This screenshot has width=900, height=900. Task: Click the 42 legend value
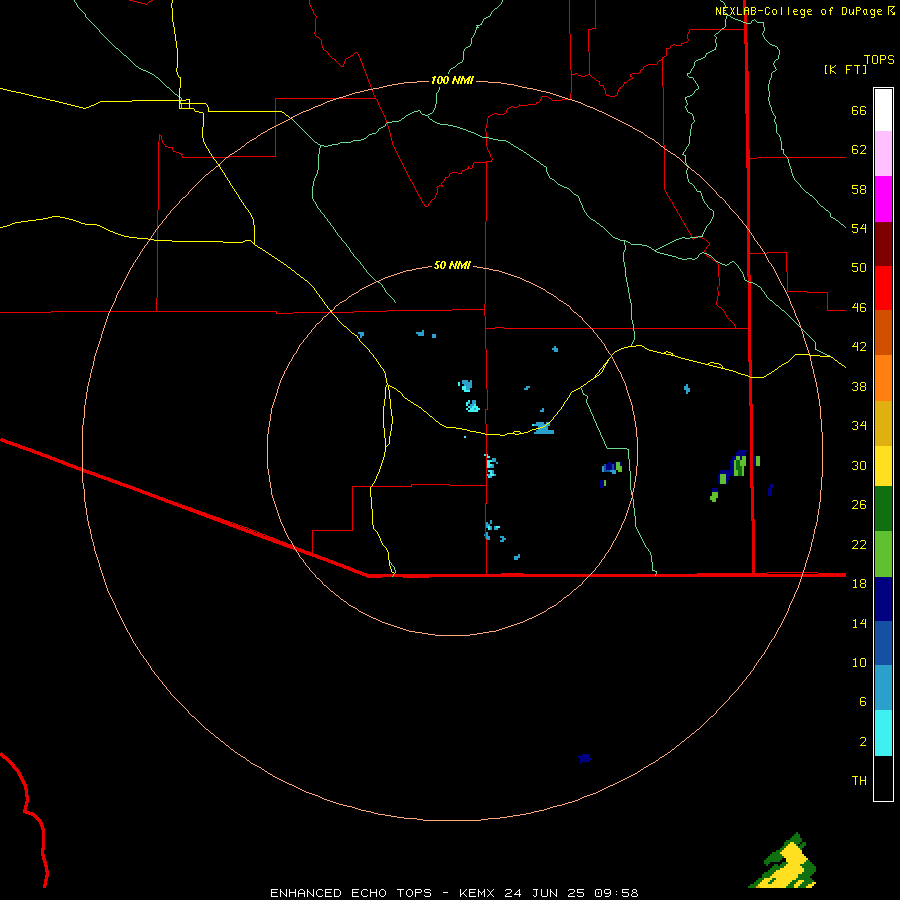click(859, 347)
